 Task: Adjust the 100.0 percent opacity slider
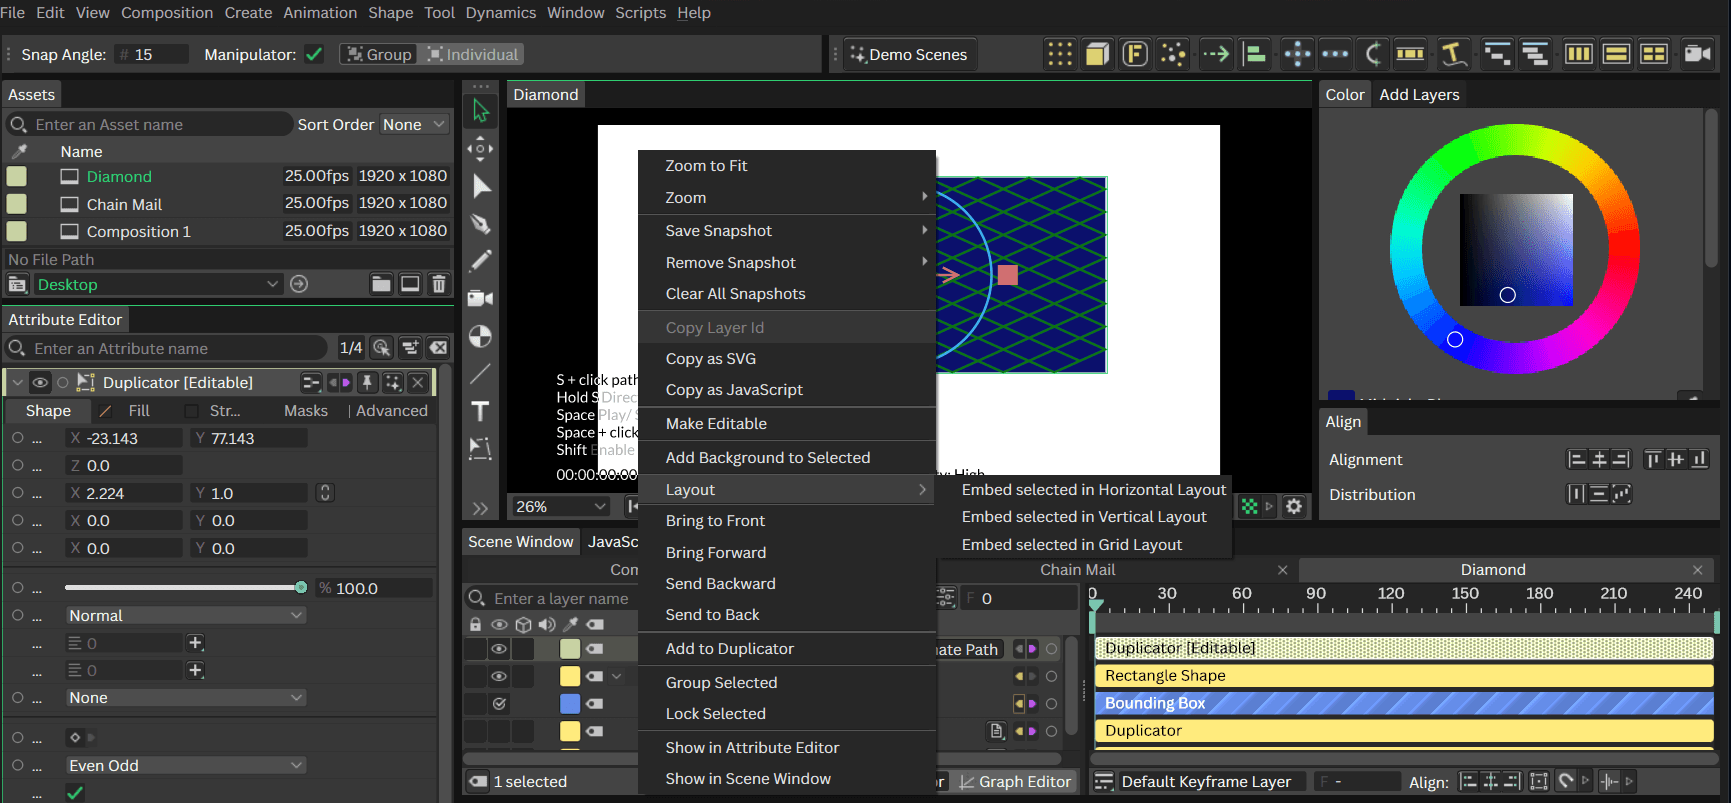(185, 588)
